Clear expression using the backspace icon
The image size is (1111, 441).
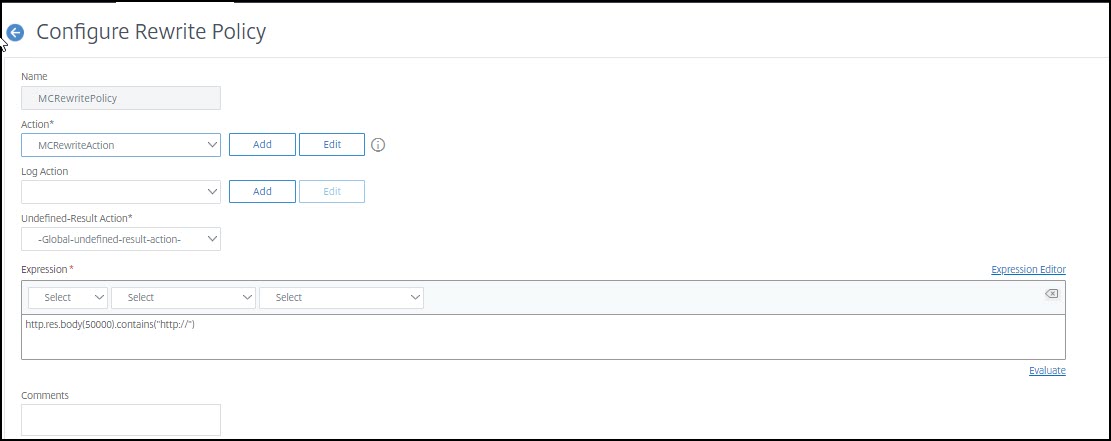pos(1051,294)
